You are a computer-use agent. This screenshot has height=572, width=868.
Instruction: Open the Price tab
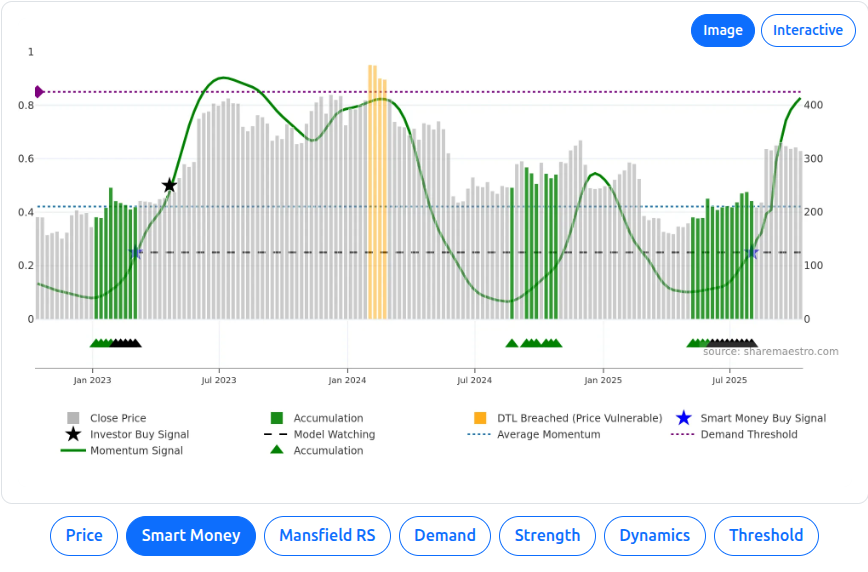click(x=84, y=535)
